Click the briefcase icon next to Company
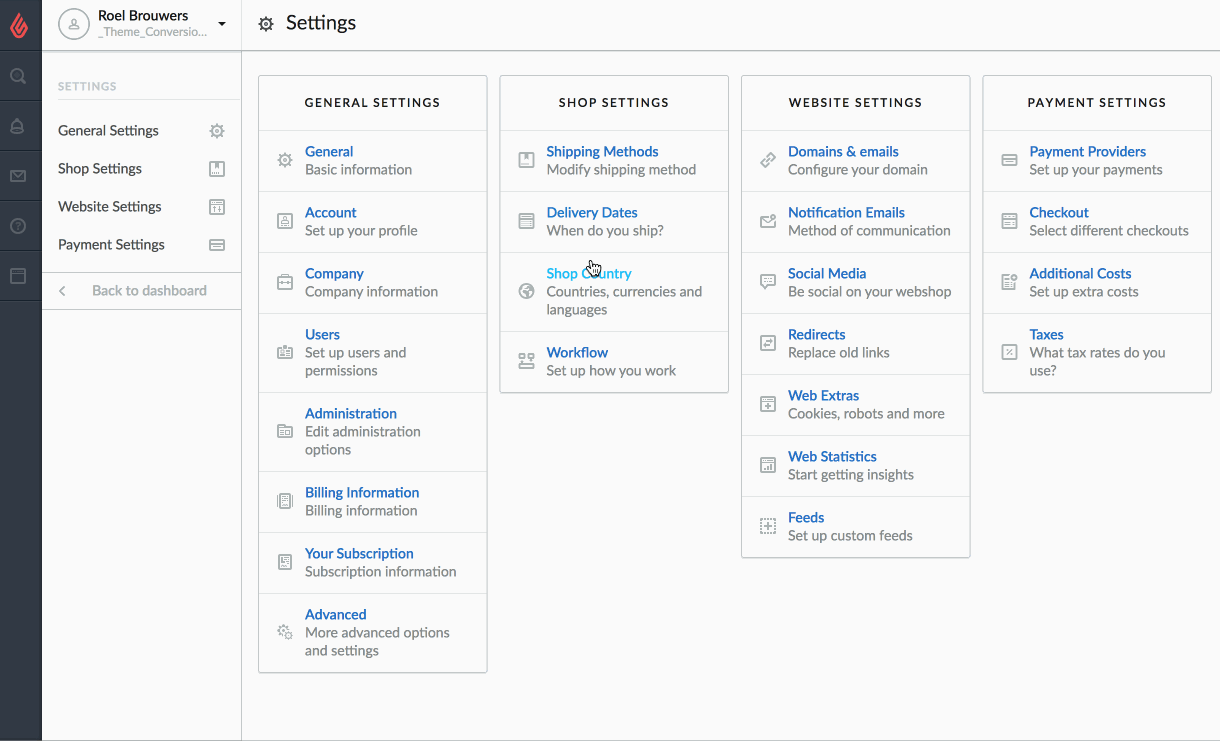 tap(285, 282)
